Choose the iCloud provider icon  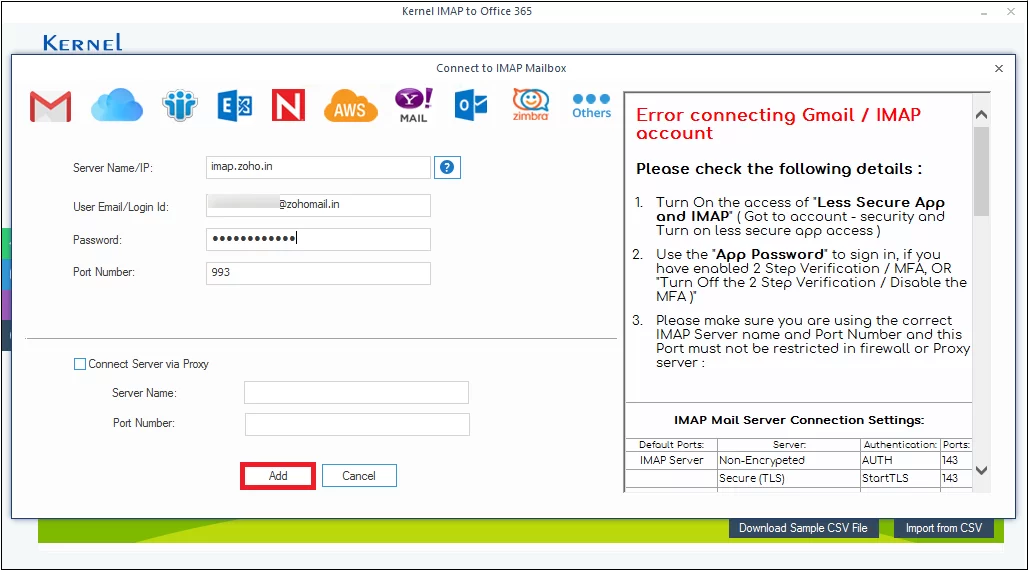point(117,105)
